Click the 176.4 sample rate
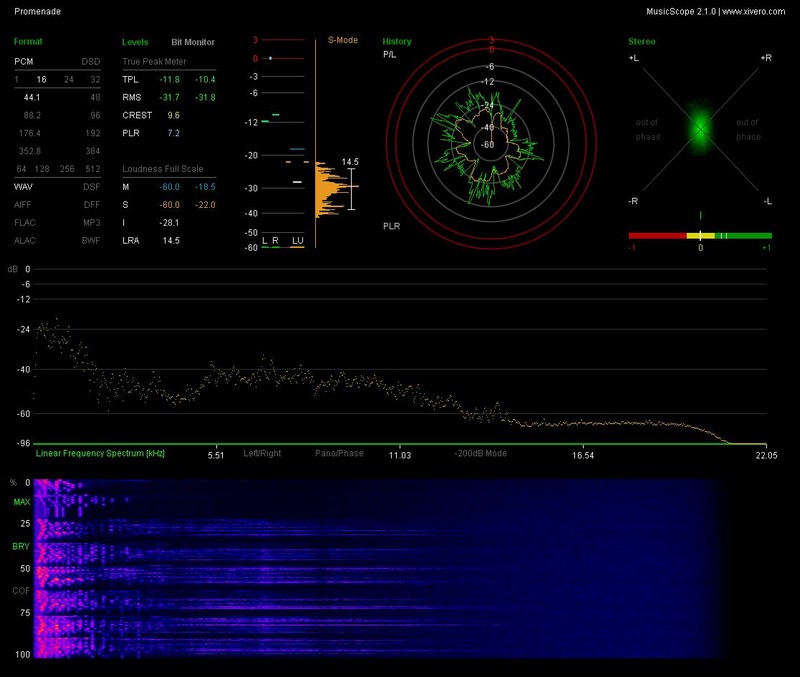 30,133
